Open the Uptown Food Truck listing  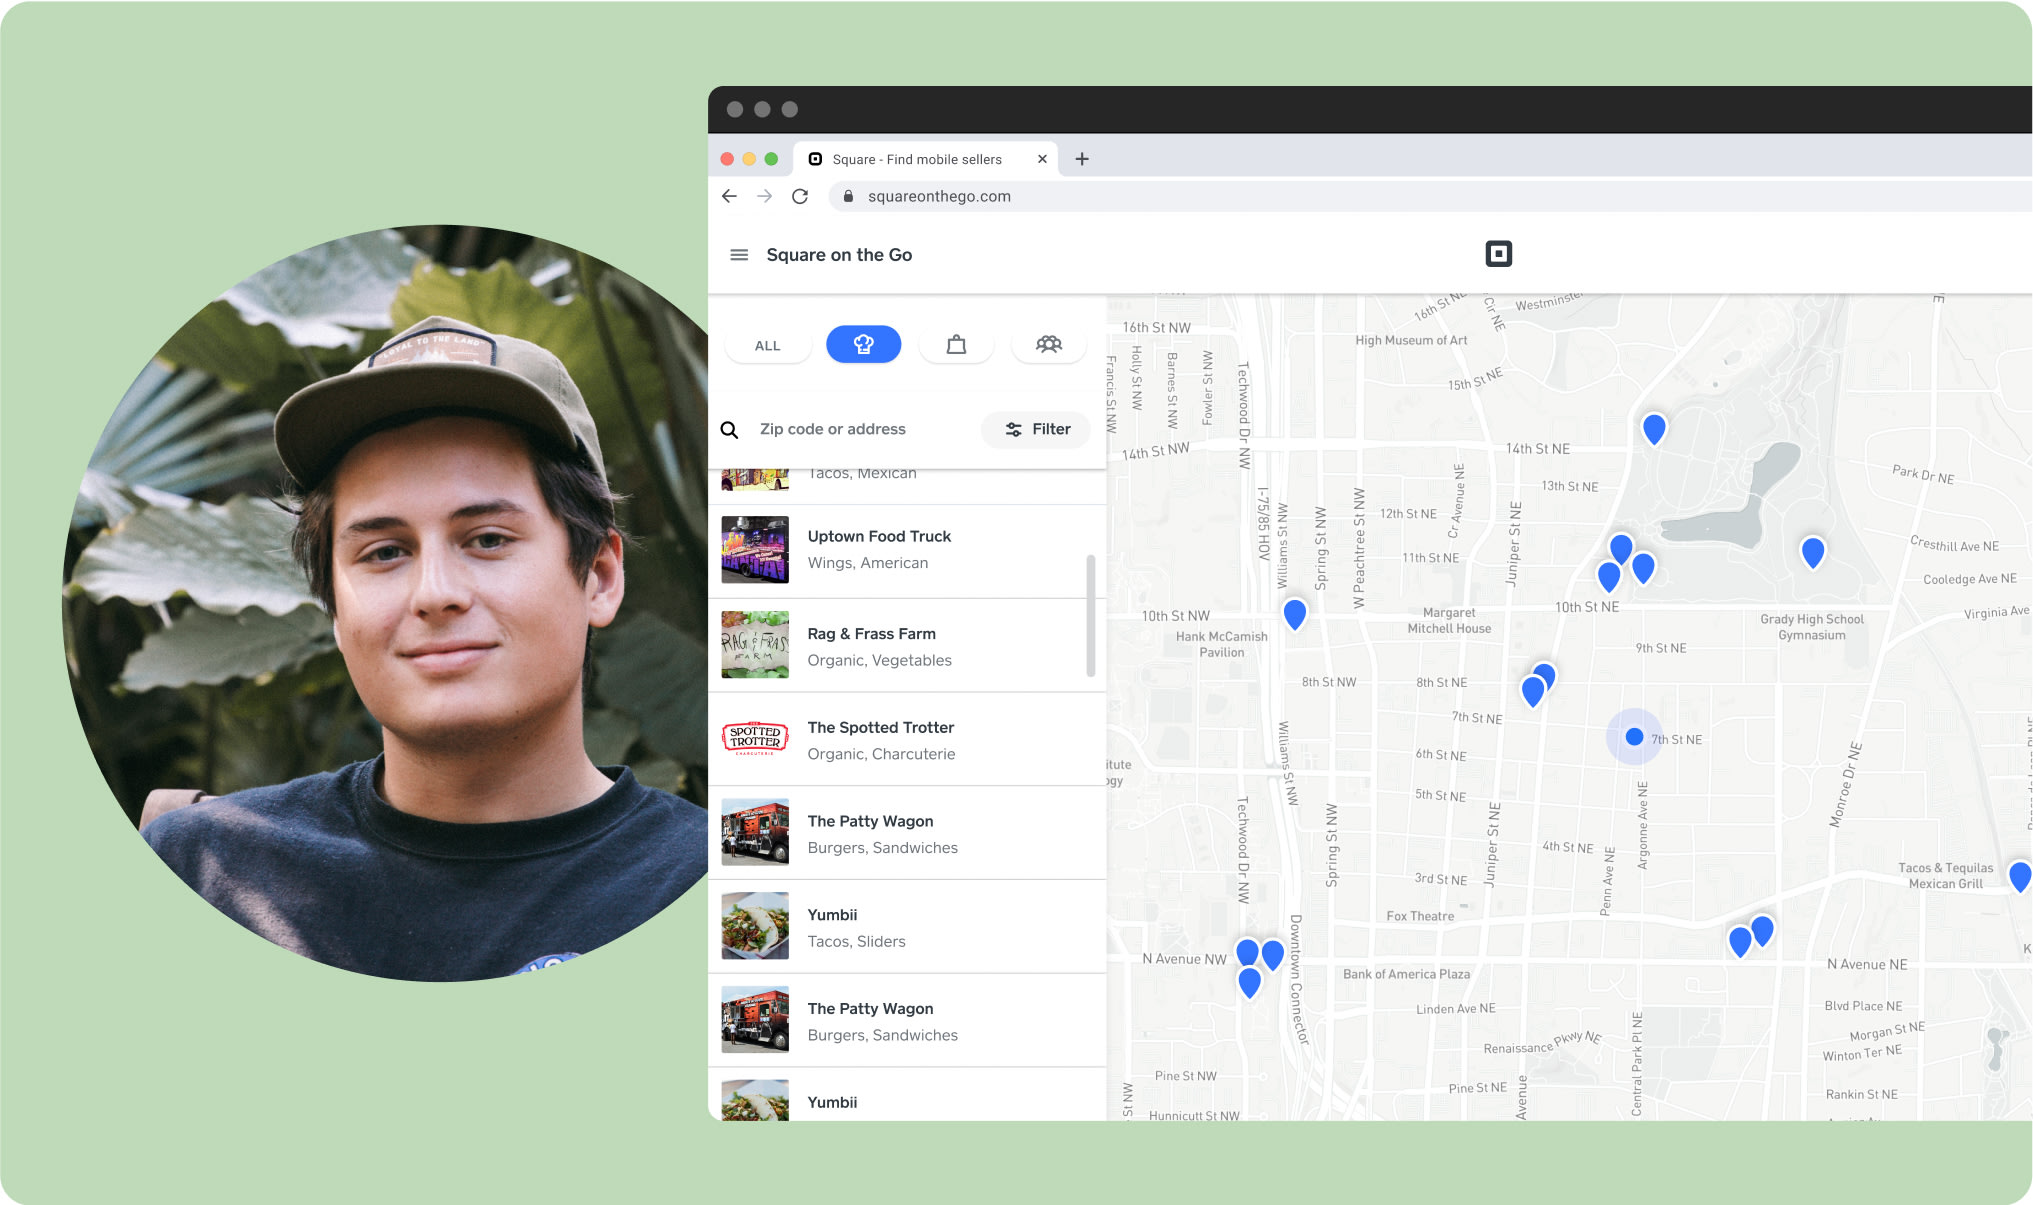point(907,551)
